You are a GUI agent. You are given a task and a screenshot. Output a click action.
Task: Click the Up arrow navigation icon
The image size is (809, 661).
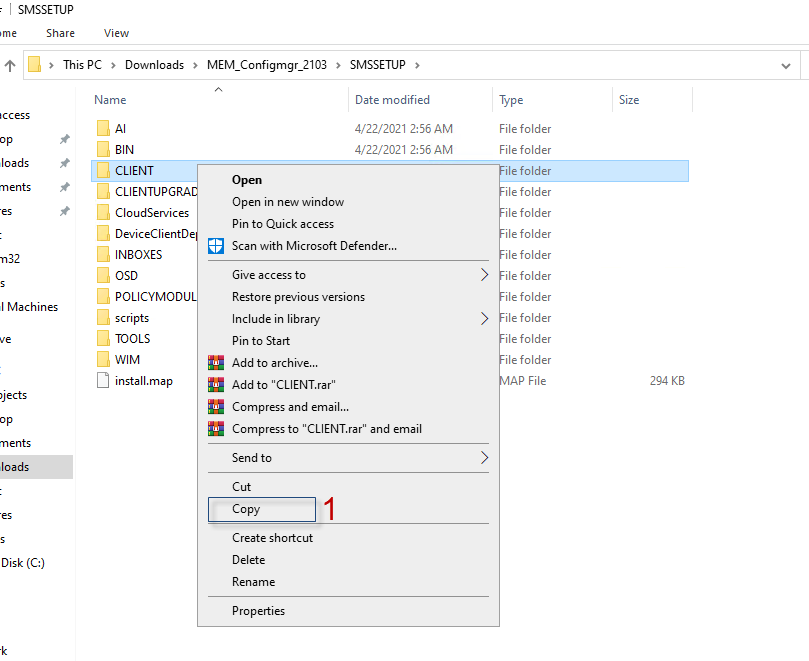pos(10,66)
